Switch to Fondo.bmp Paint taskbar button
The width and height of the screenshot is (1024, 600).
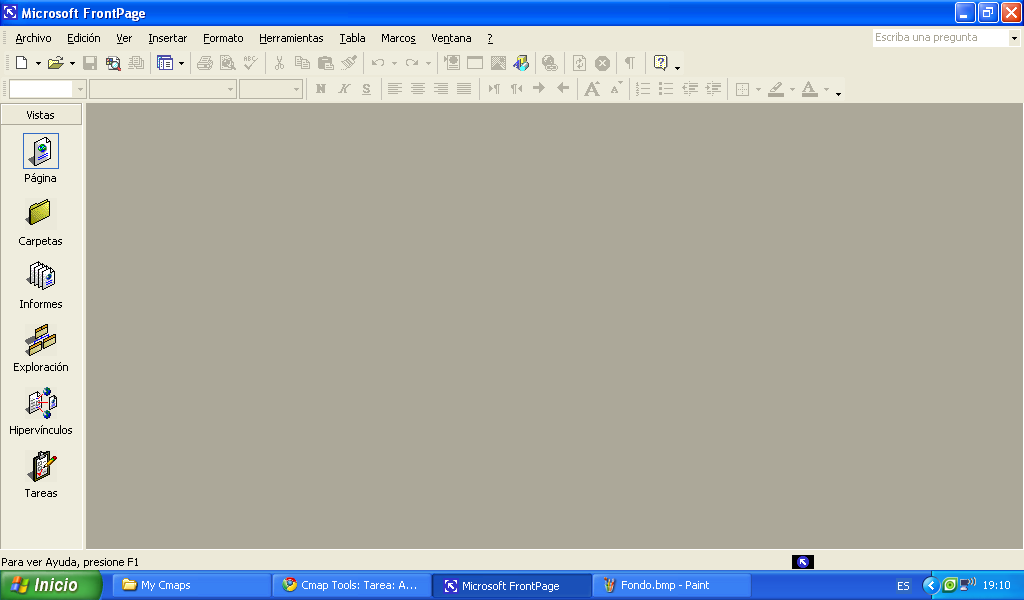[x=672, y=585]
